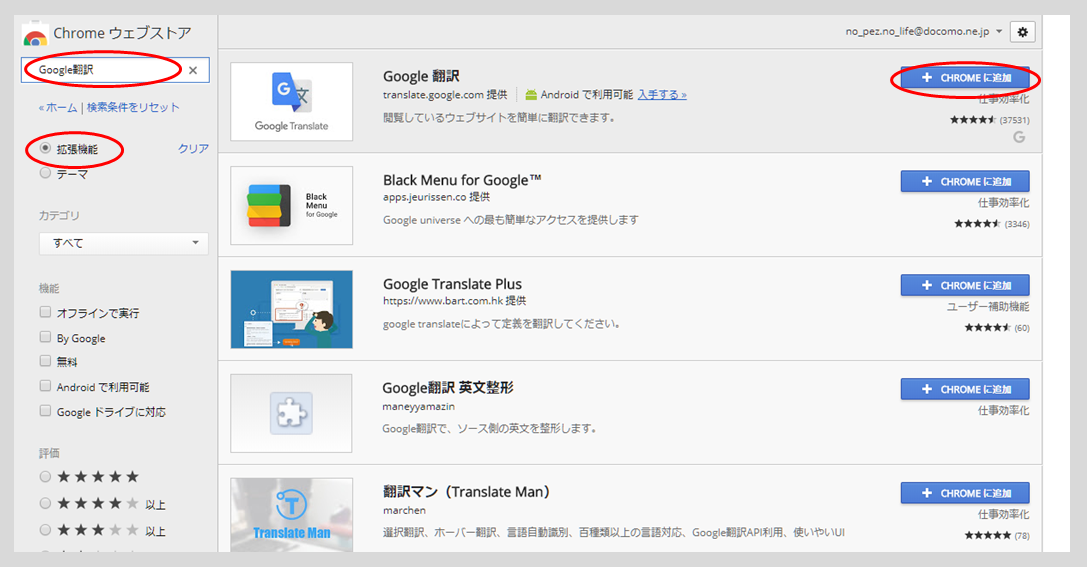Add Black Menu for Google to Chrome

point(965,182)
